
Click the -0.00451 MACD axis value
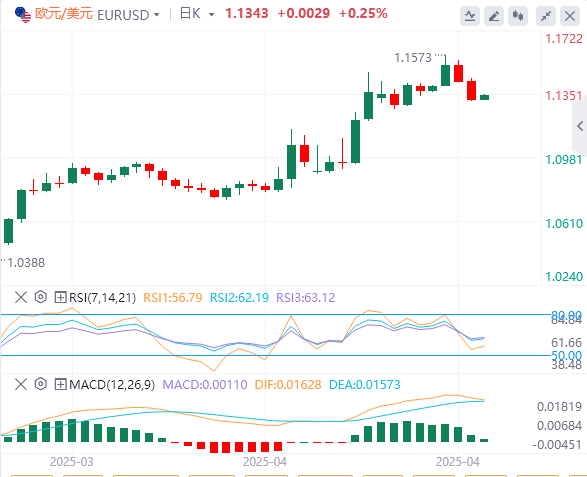click(557, 445)
